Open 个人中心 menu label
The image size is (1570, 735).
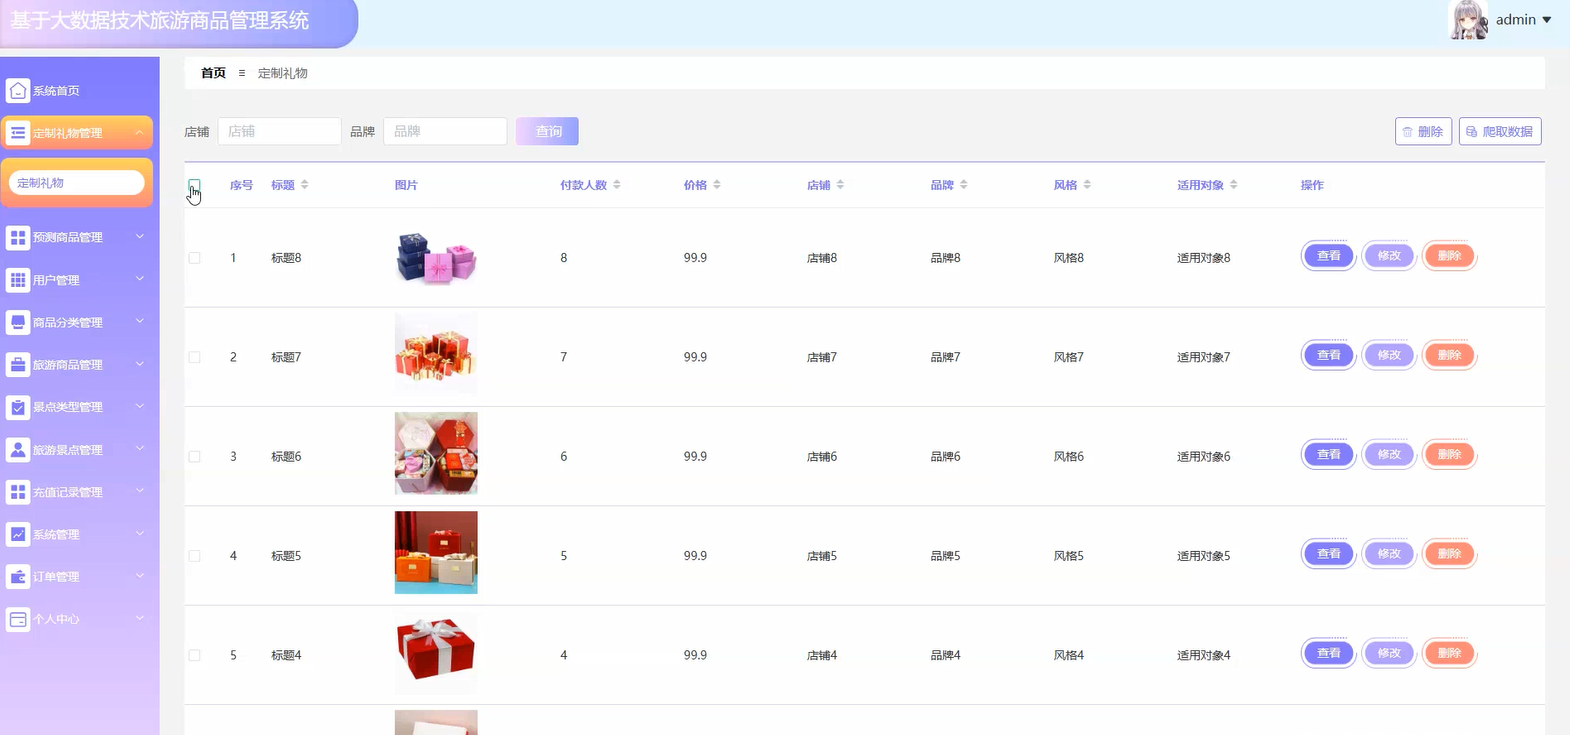tap(56, 620)
